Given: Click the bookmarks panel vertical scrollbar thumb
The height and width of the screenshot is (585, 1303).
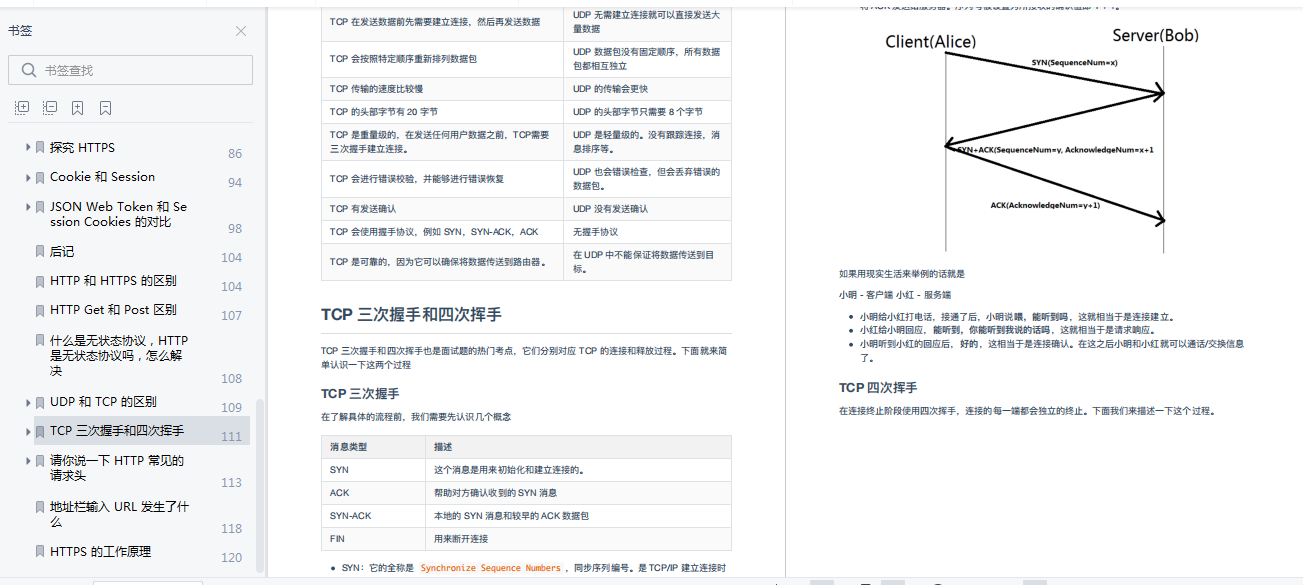Looking at the screenshot, I should [x=261, y=484].
